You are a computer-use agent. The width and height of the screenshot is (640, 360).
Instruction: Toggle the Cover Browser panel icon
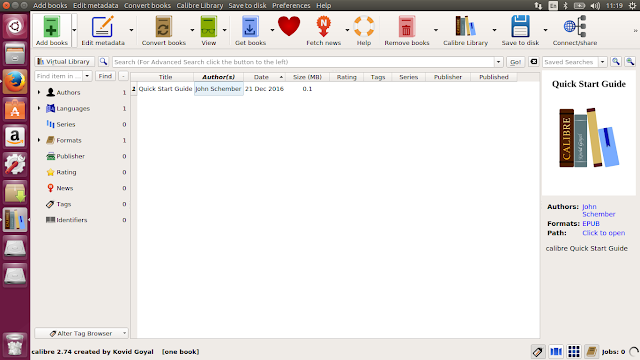coord(556,351)
